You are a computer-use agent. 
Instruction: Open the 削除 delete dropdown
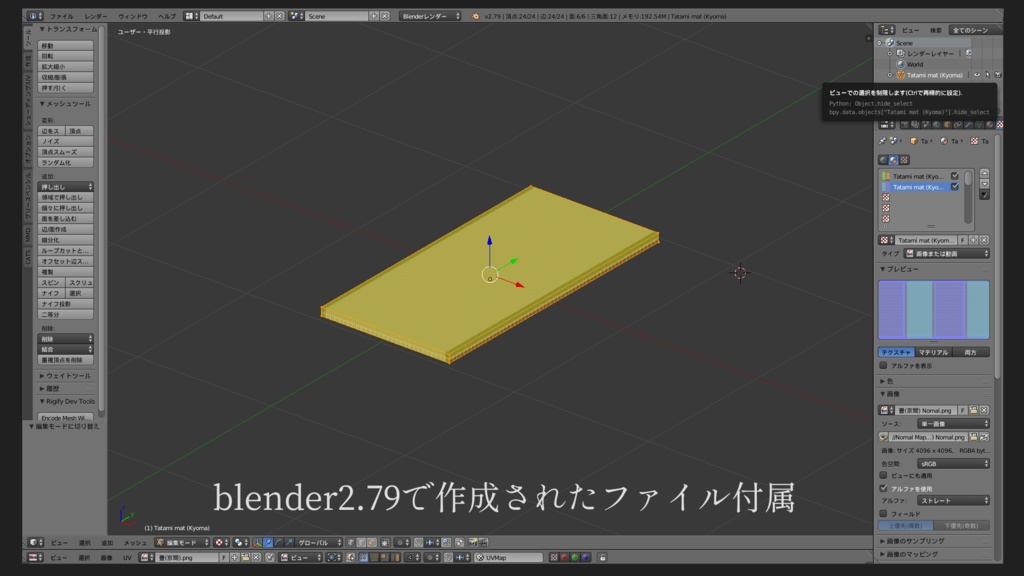point(65,339)
